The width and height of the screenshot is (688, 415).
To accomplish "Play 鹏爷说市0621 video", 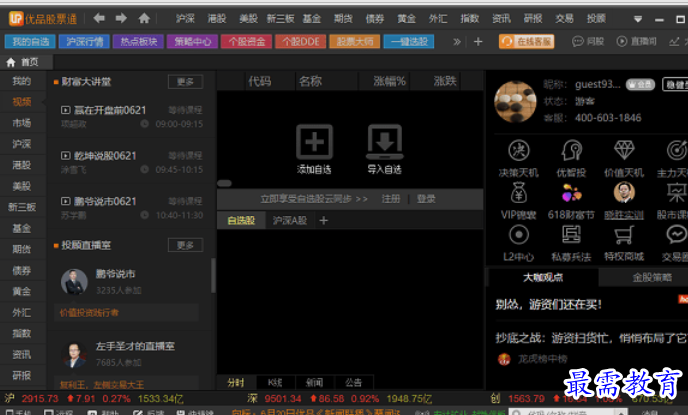I will [65, 201].
